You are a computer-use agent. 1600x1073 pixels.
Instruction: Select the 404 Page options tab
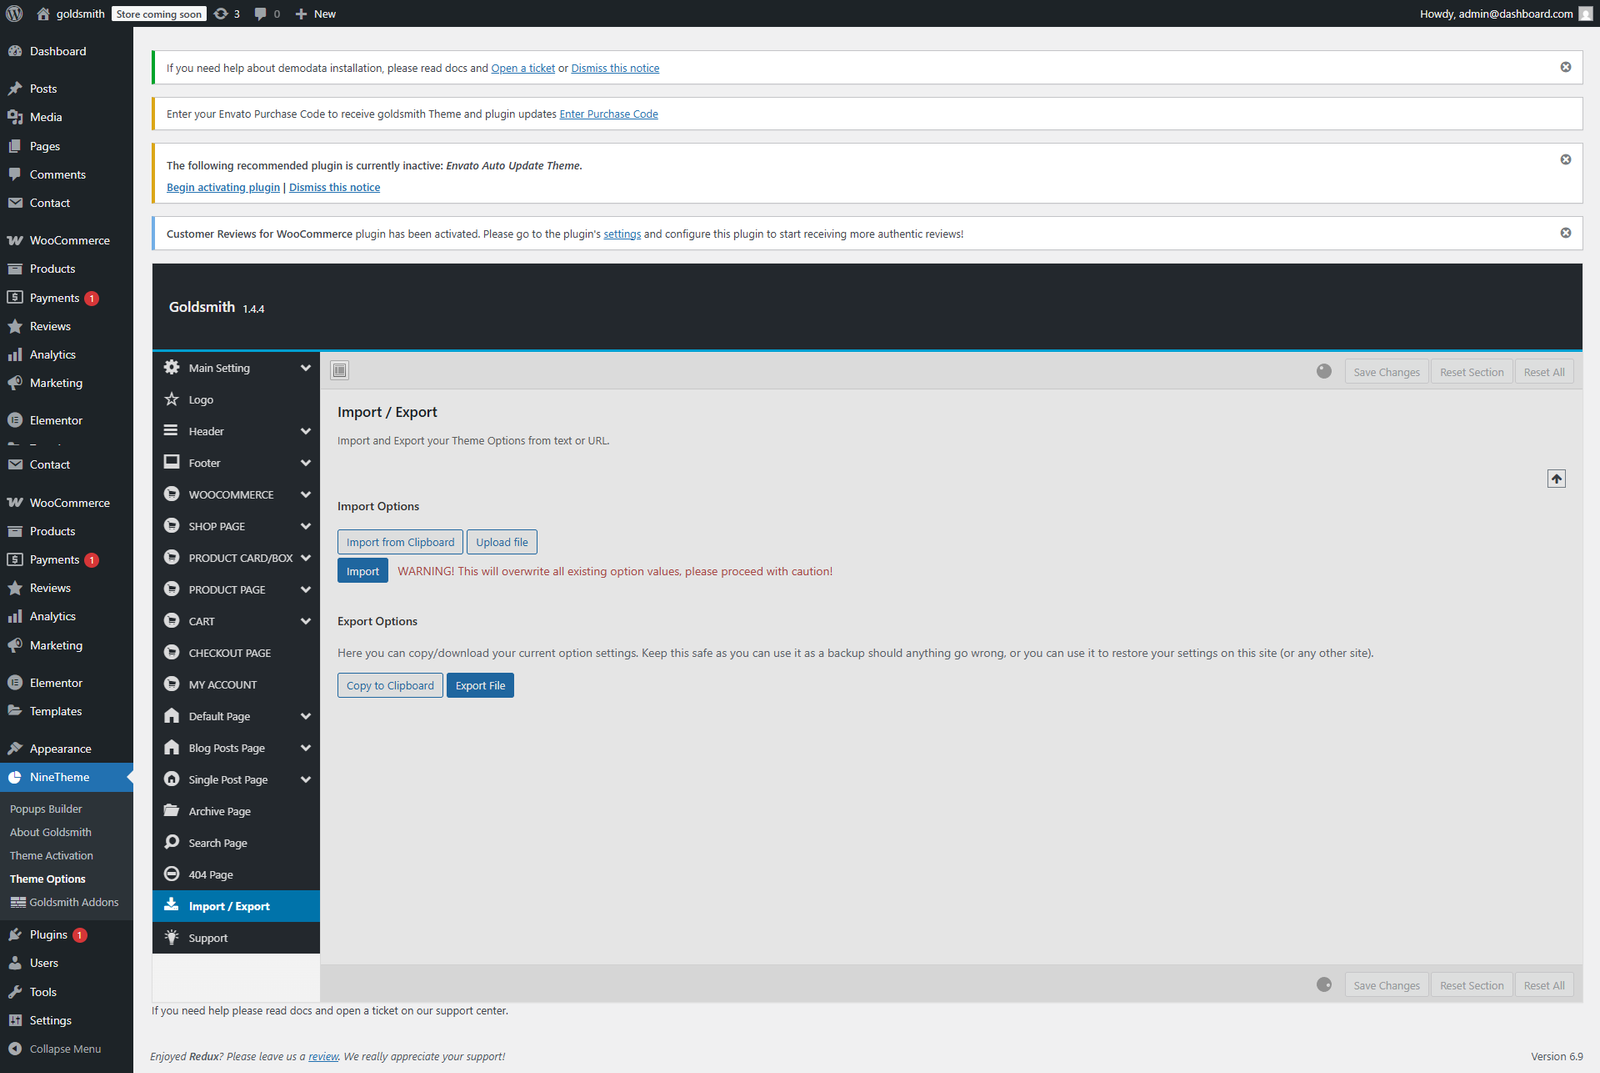[211, 875]
